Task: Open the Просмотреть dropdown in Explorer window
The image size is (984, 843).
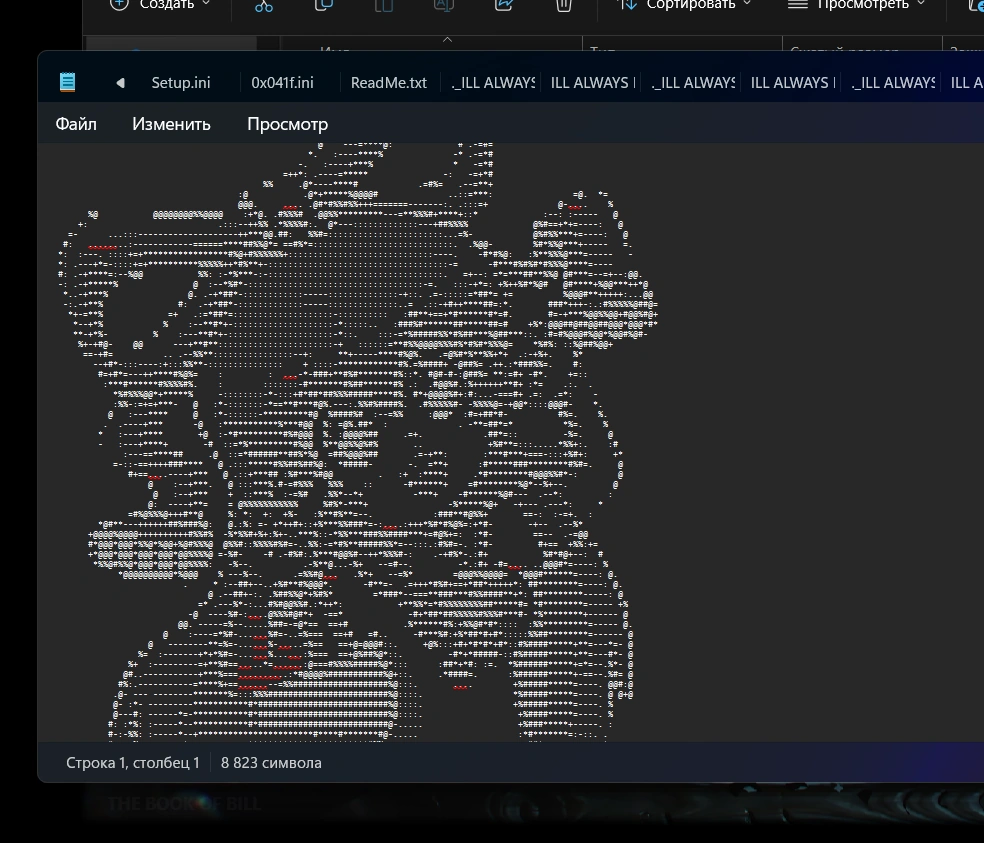Action: (x=857, y=5)
